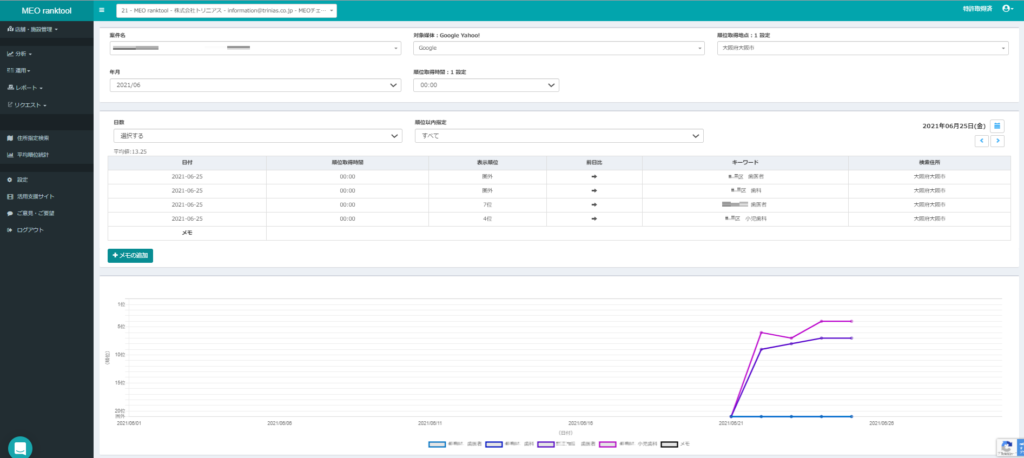
Task: Open the 順位以内指定 すべて dropdown
Action: [559, 136]
